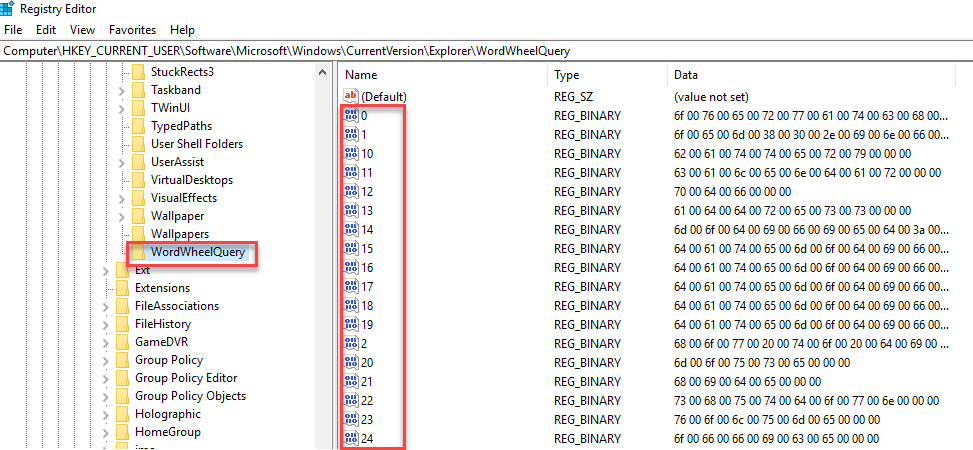Click the binary value icon for entry 0
The width and height of the screenshot is (973, 450).
pyautogui.click(x=351, y=115)
